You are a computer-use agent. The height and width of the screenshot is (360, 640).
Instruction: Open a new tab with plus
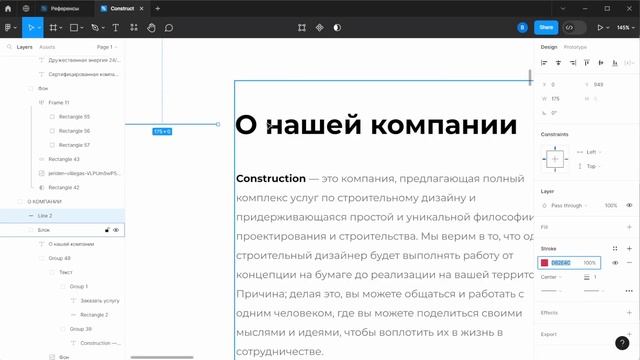[158, 8]
